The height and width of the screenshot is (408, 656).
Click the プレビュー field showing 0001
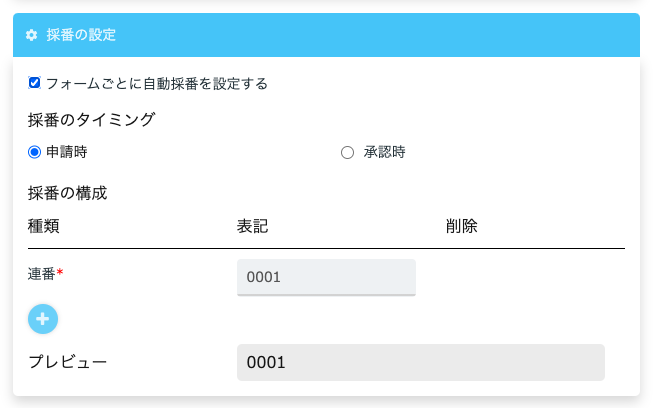click(420, 362)
